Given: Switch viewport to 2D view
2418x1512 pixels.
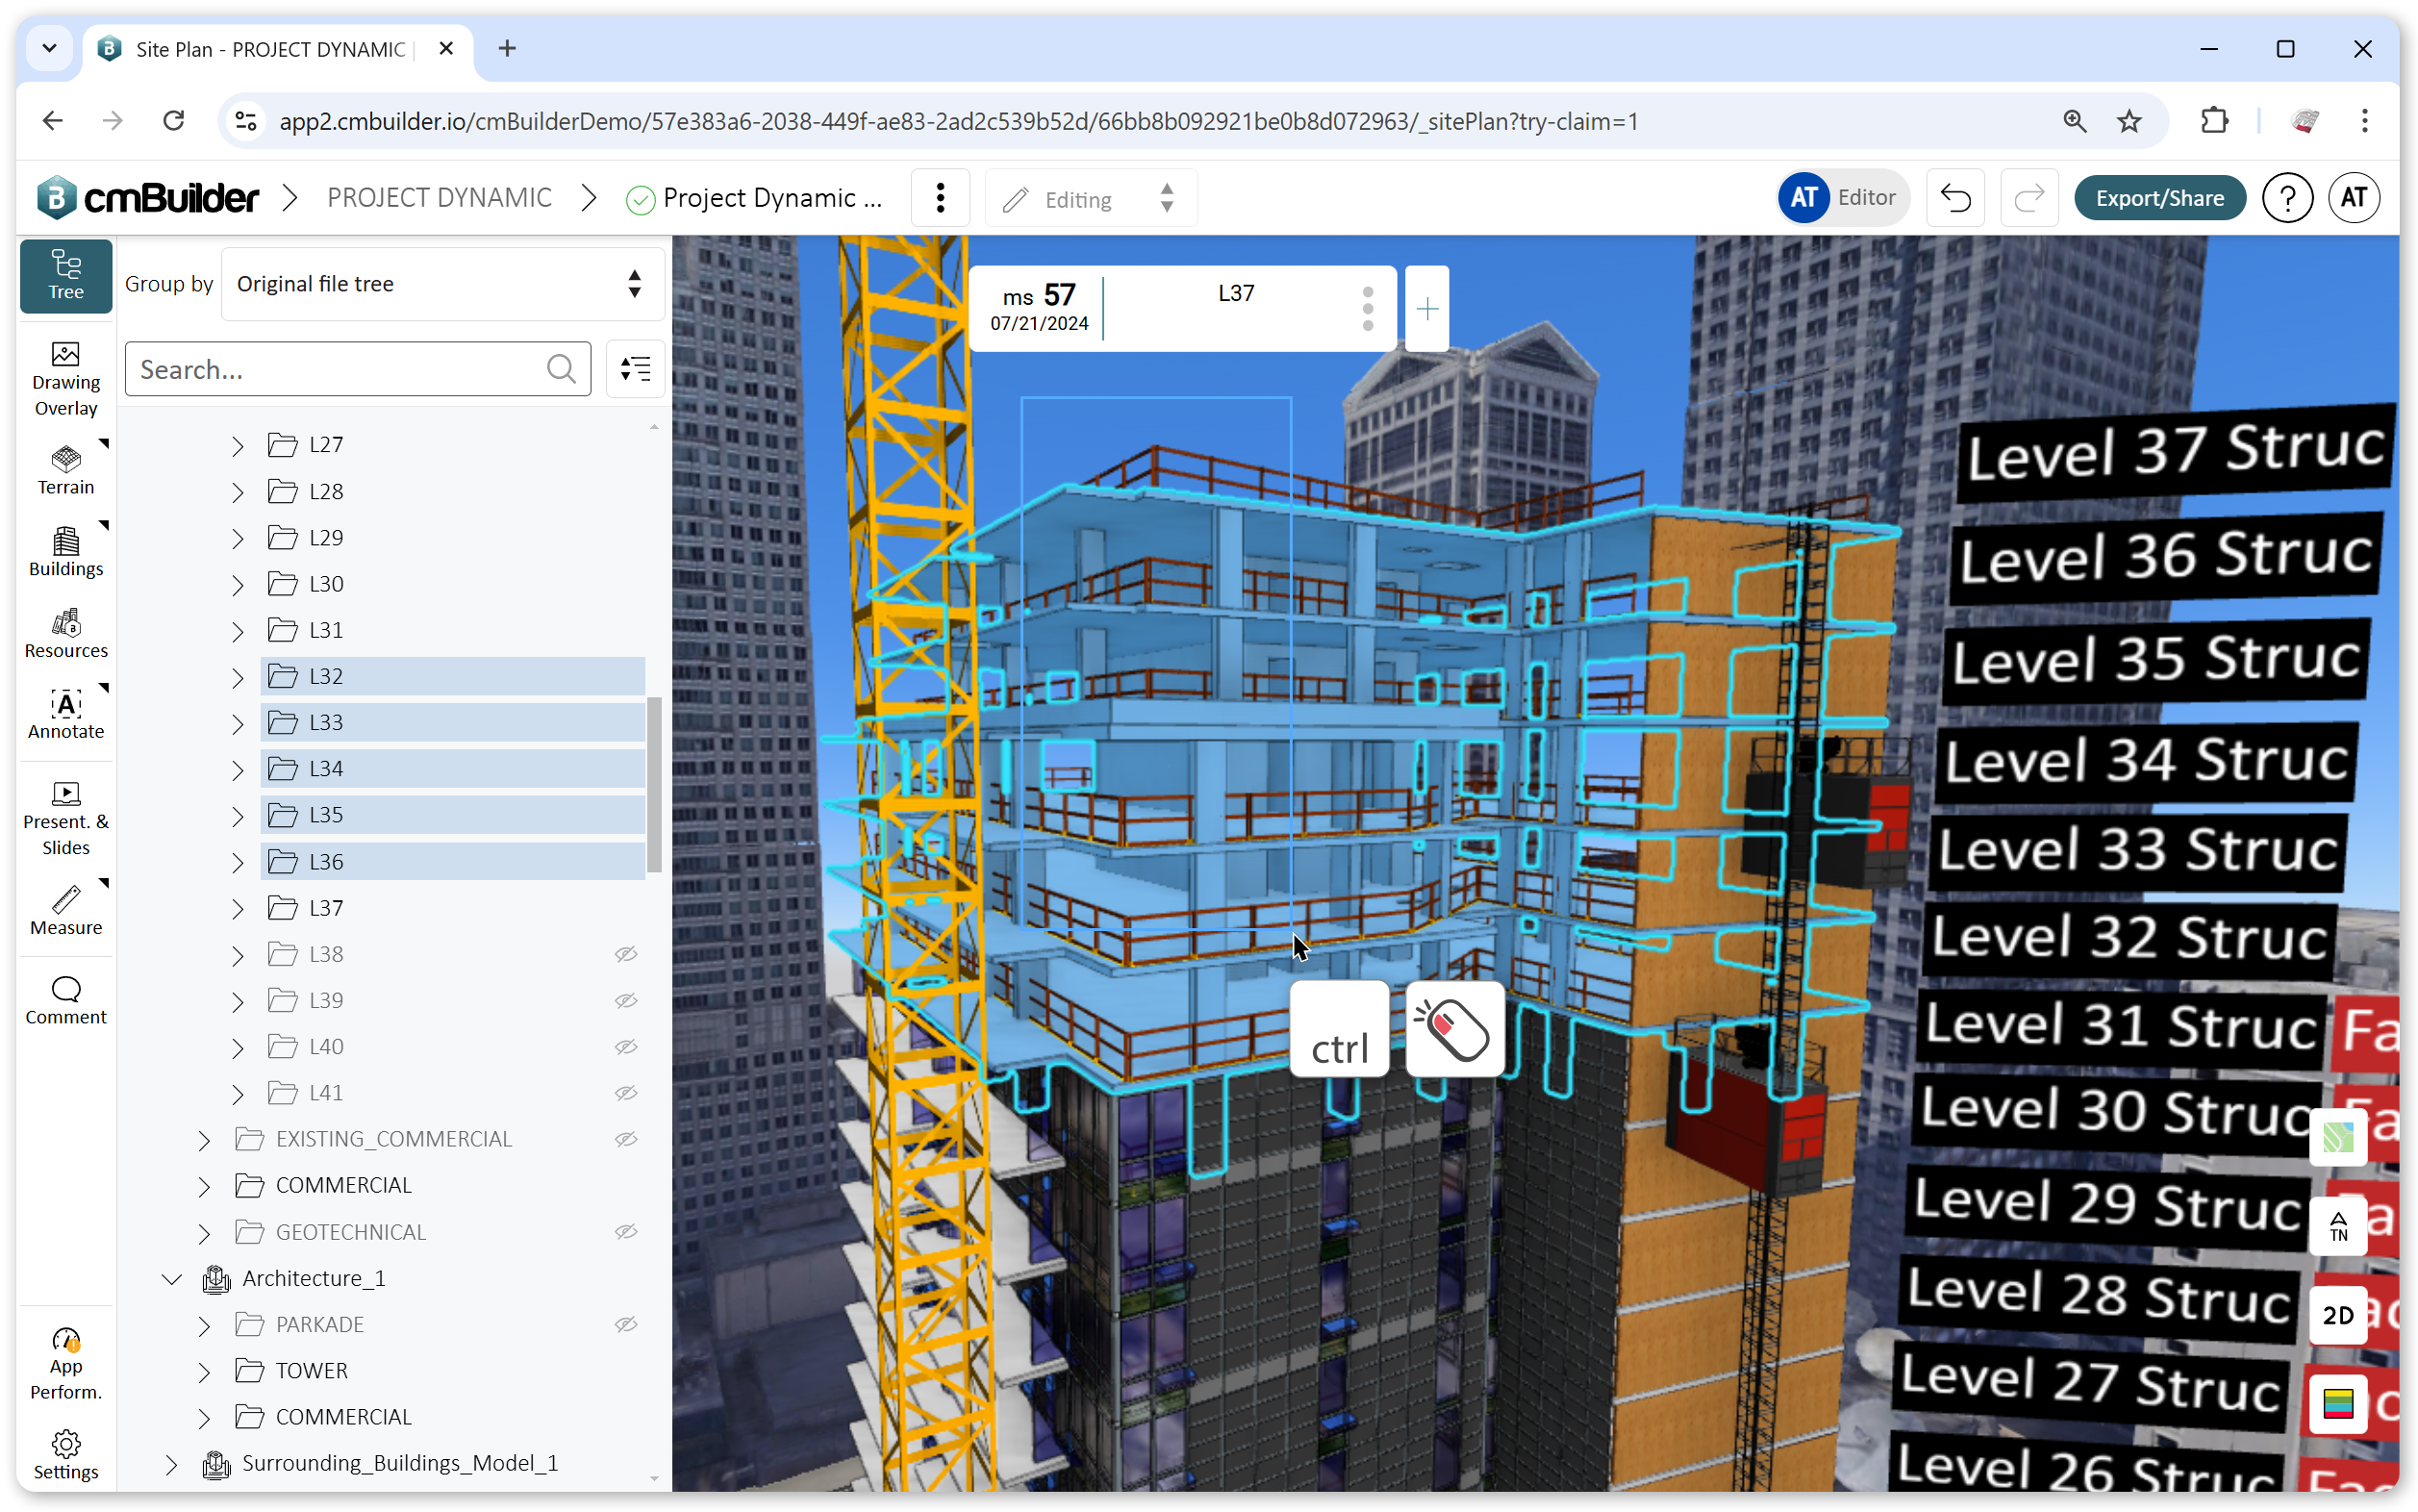Looking at the screenshot, I should [x=2337, y=1315].
